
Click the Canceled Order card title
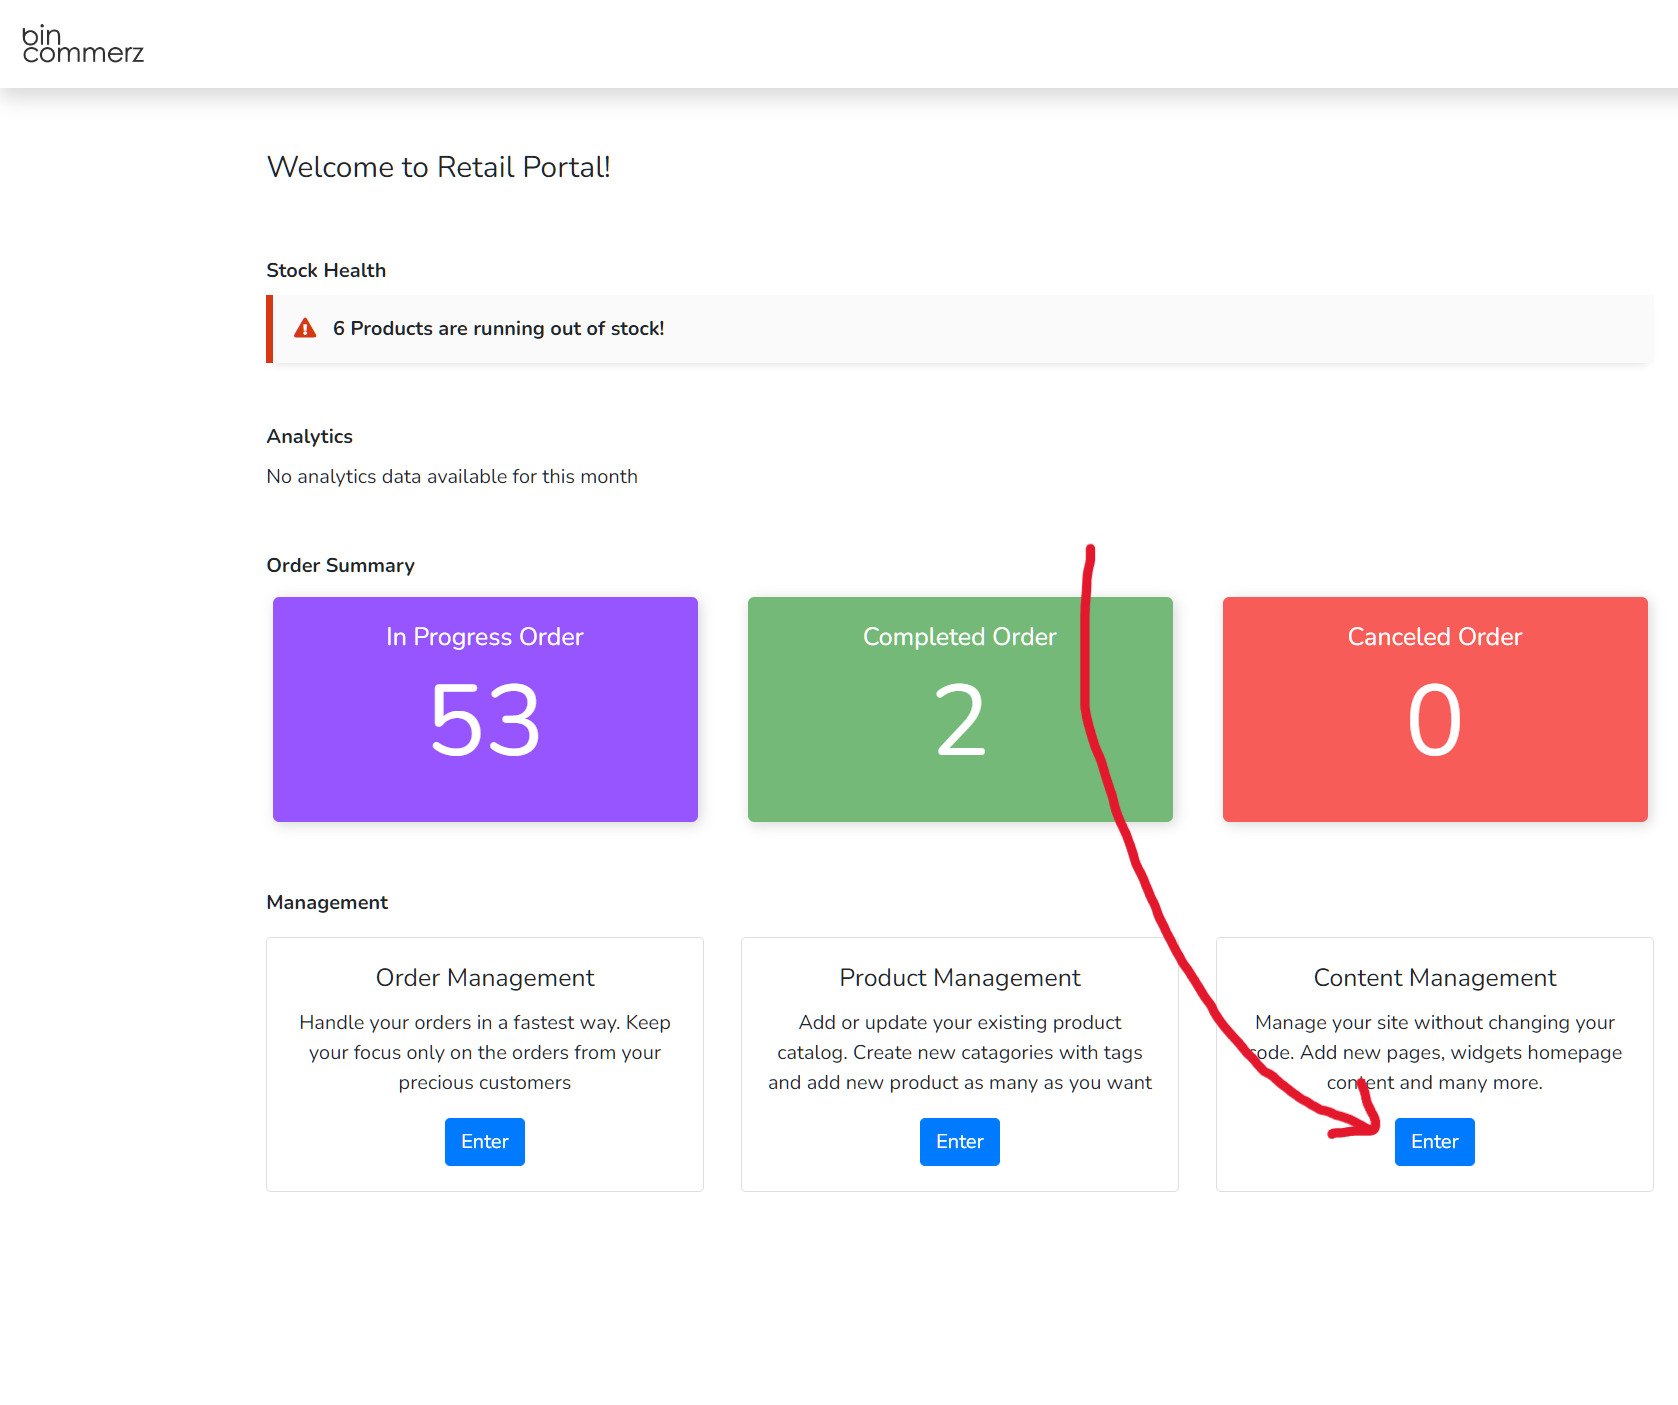click(x=1434, y=637)
